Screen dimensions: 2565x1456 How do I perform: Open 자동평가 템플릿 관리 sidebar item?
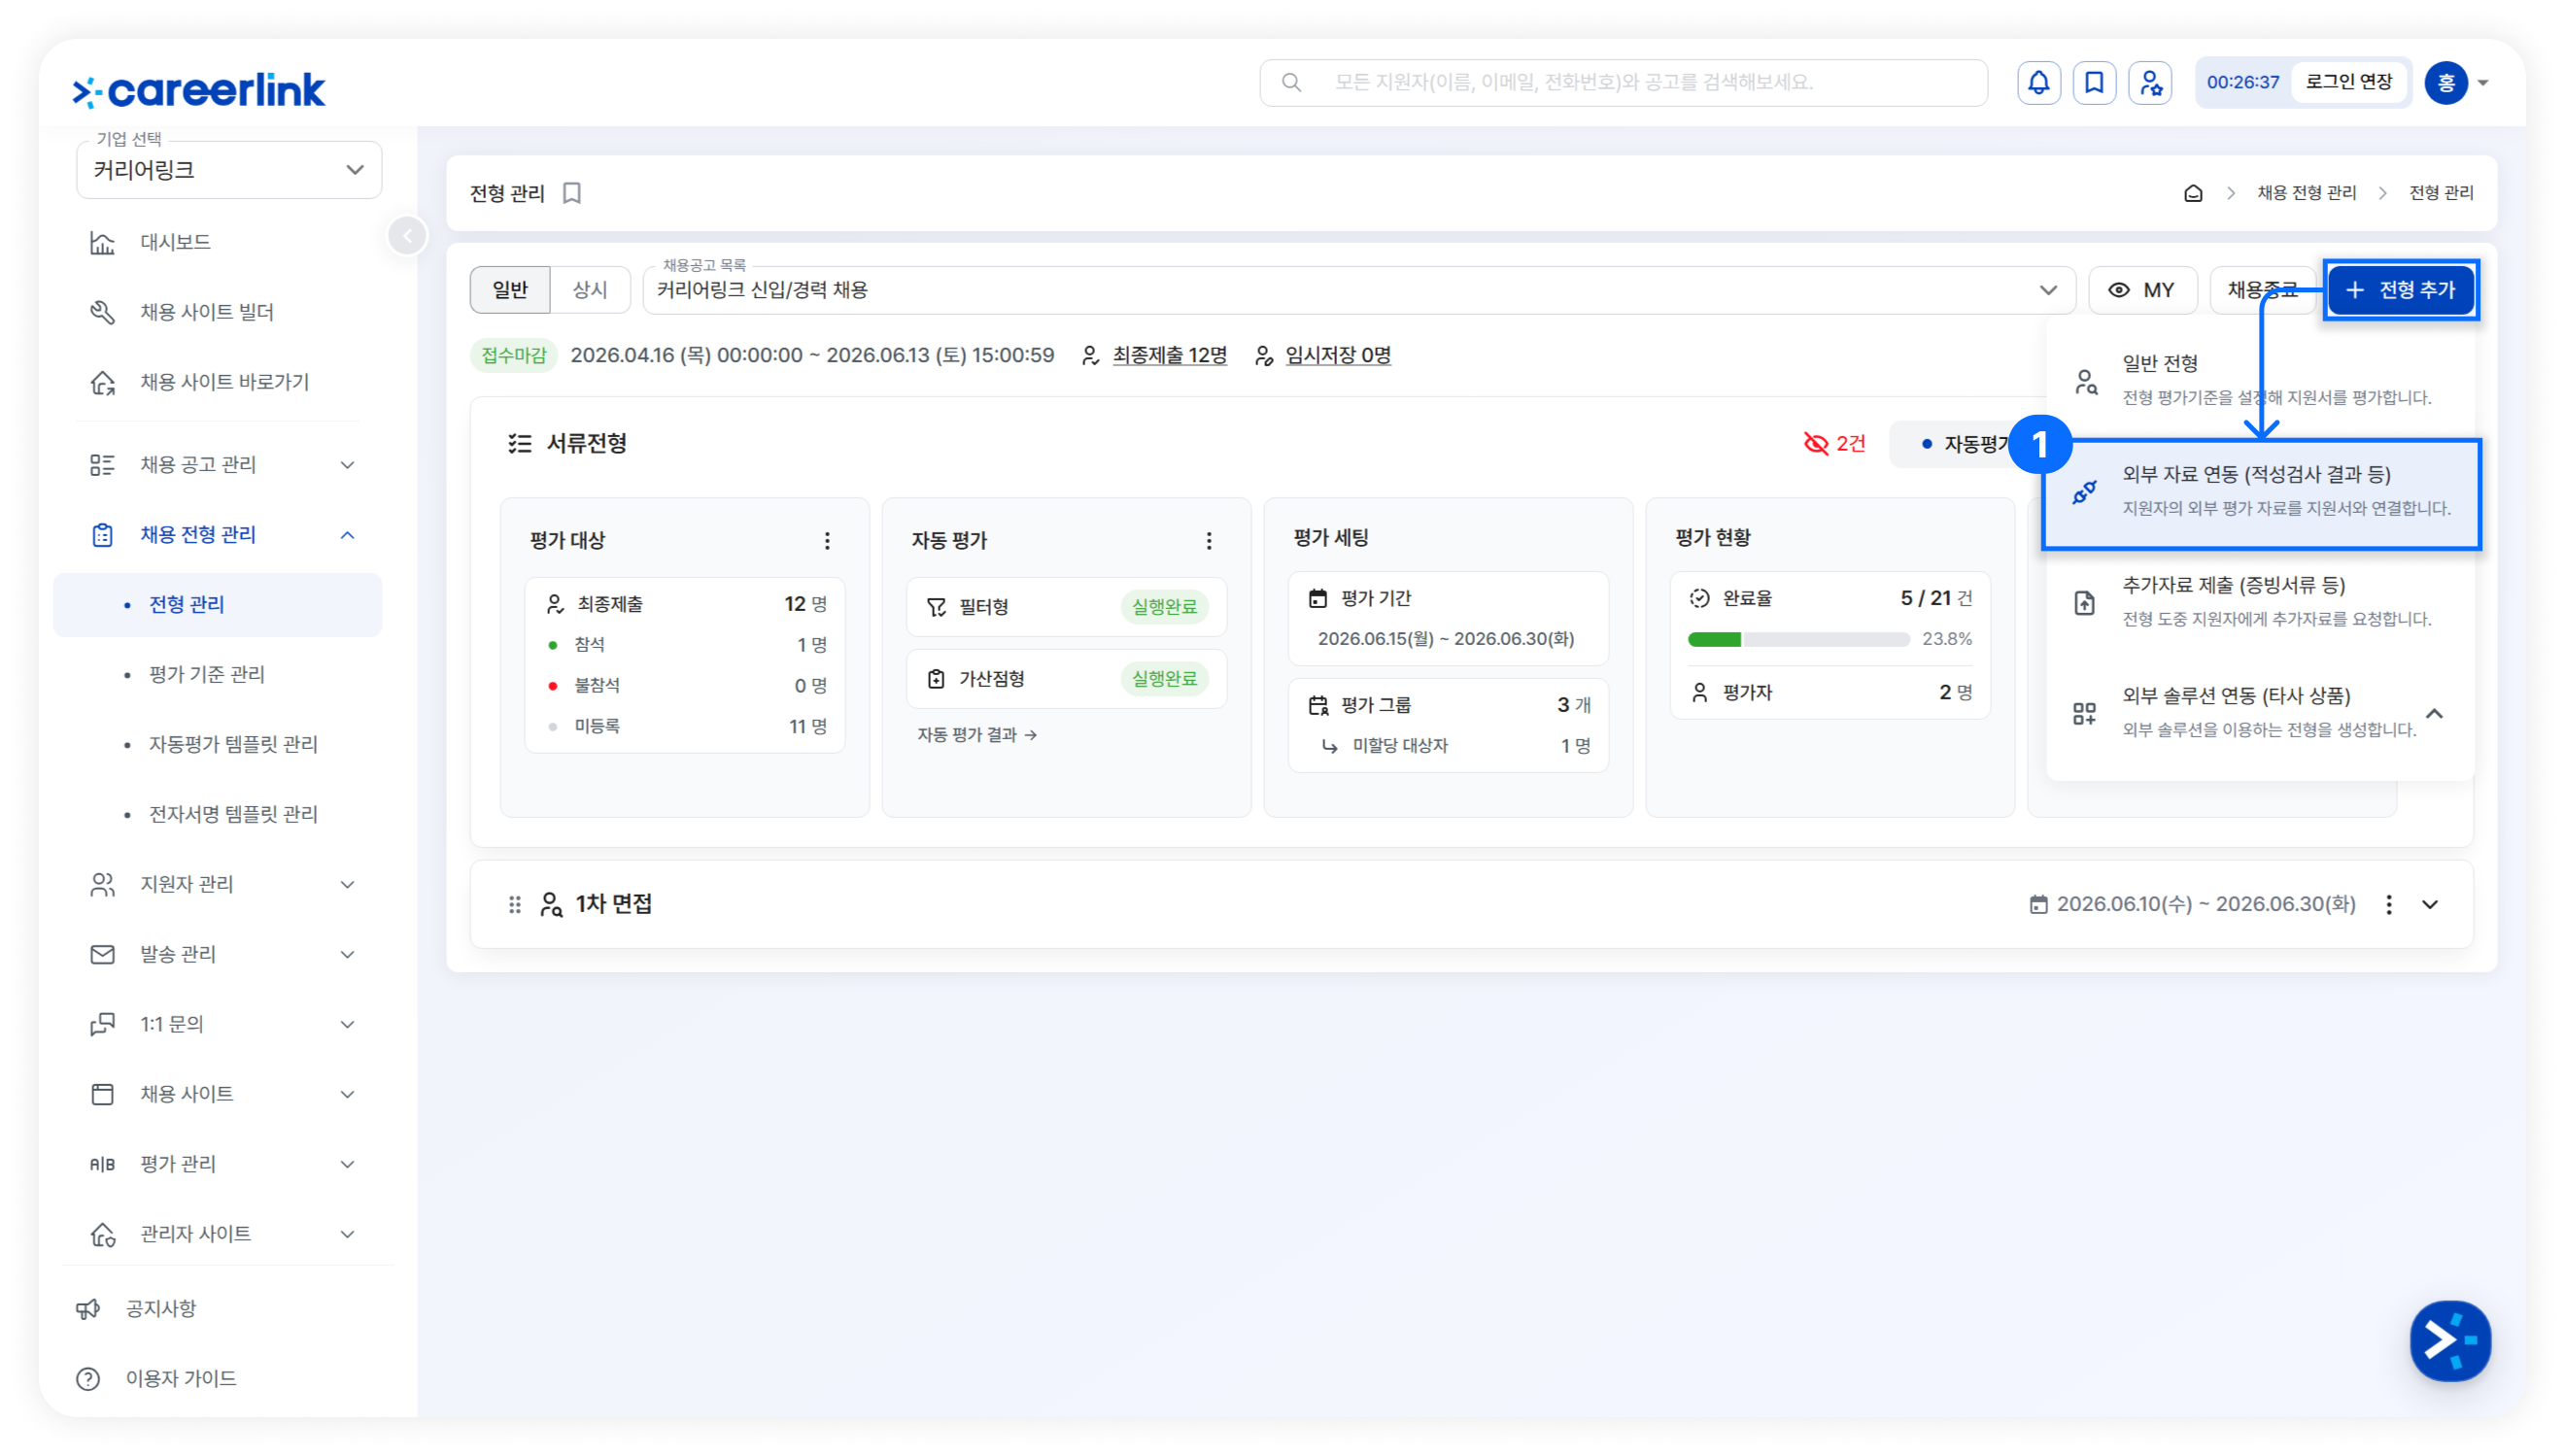[233, 744]
